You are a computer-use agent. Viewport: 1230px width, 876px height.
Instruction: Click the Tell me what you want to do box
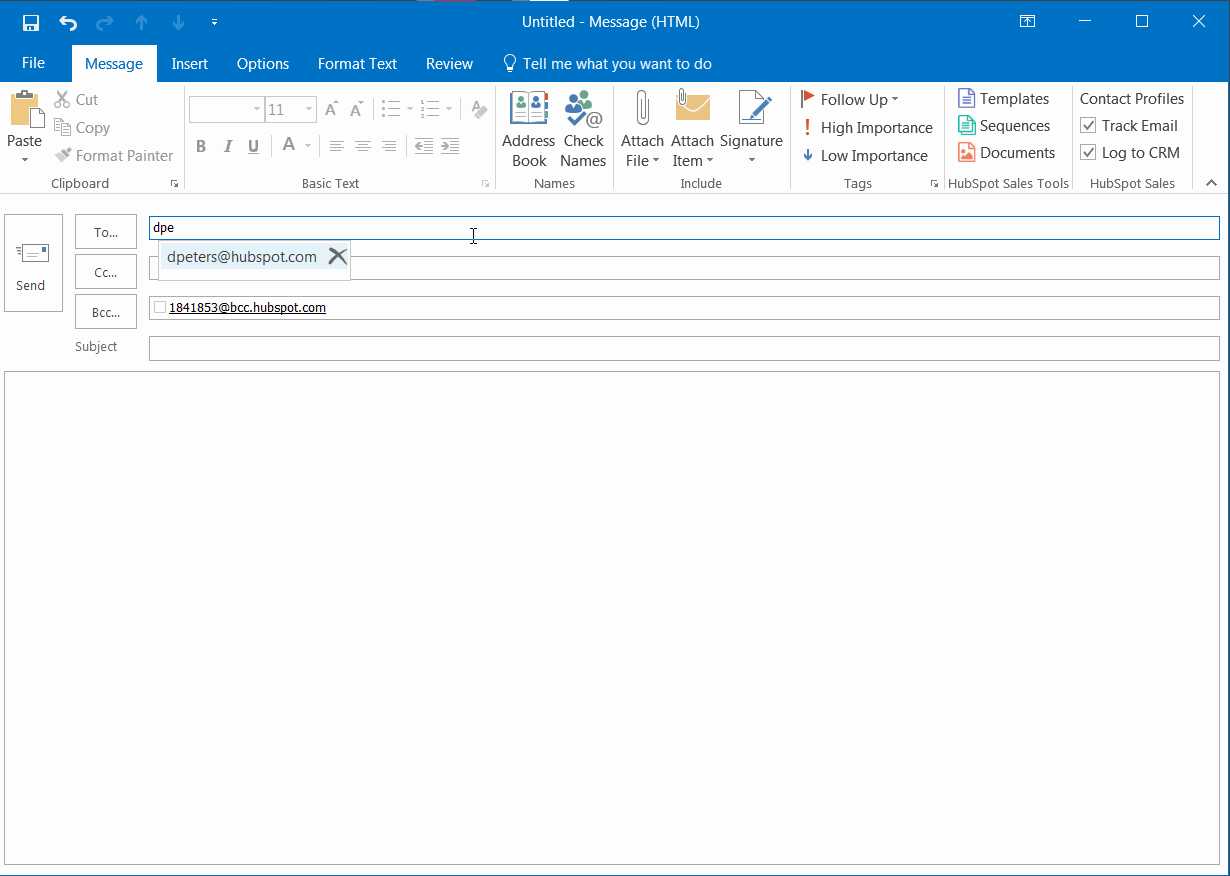click(x=607, y=63)
